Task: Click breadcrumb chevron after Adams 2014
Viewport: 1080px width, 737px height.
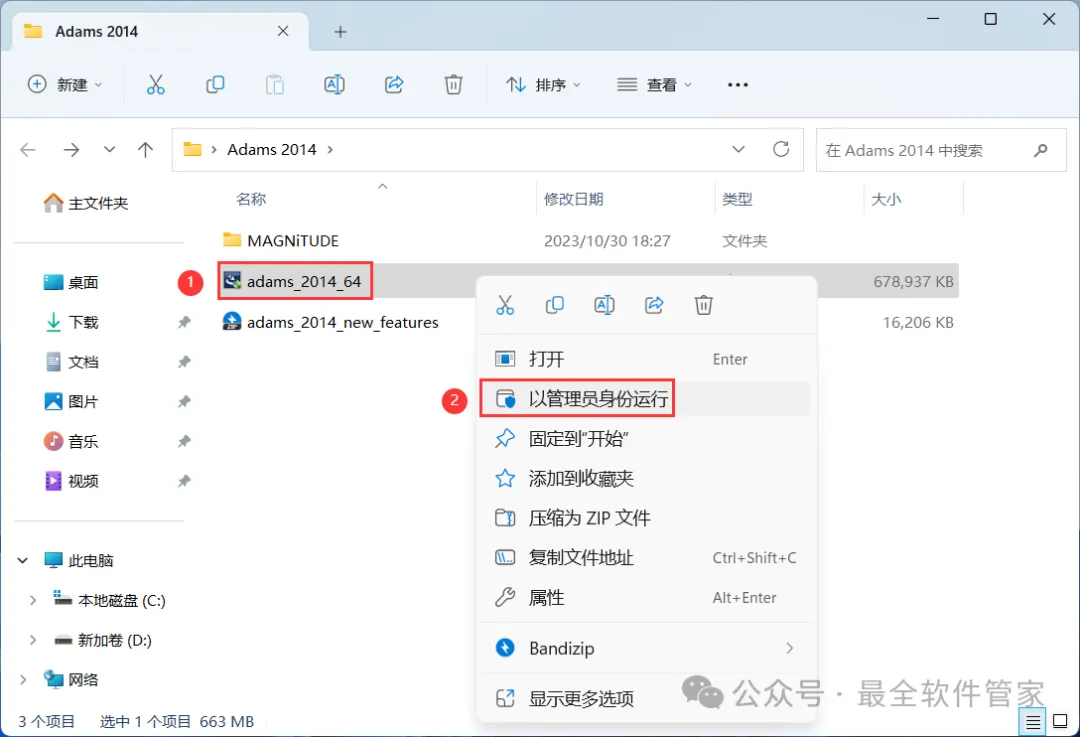Action: pos(330,149)
